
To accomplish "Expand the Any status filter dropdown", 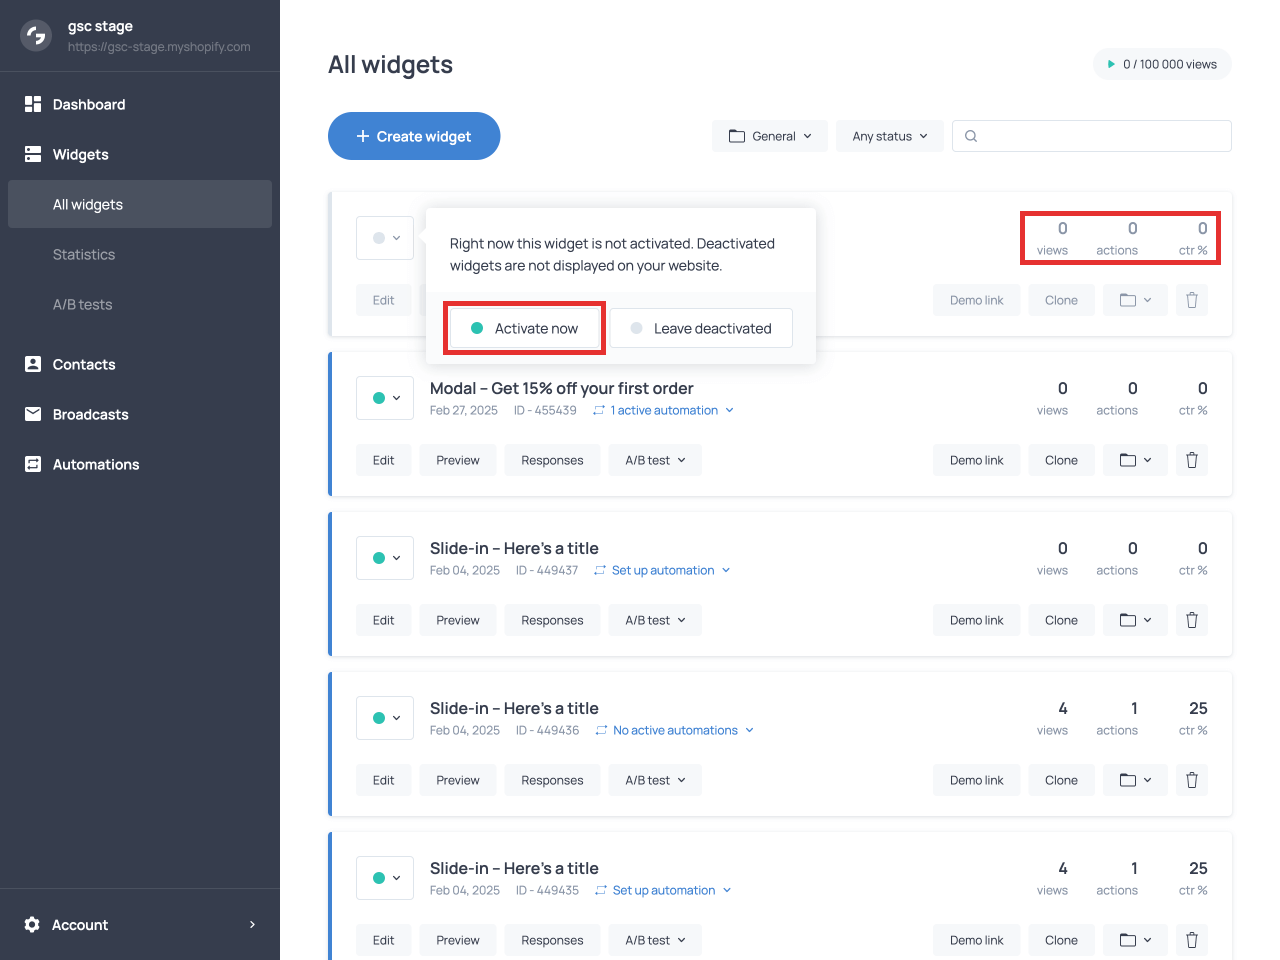I will click(x=889, y=136).
